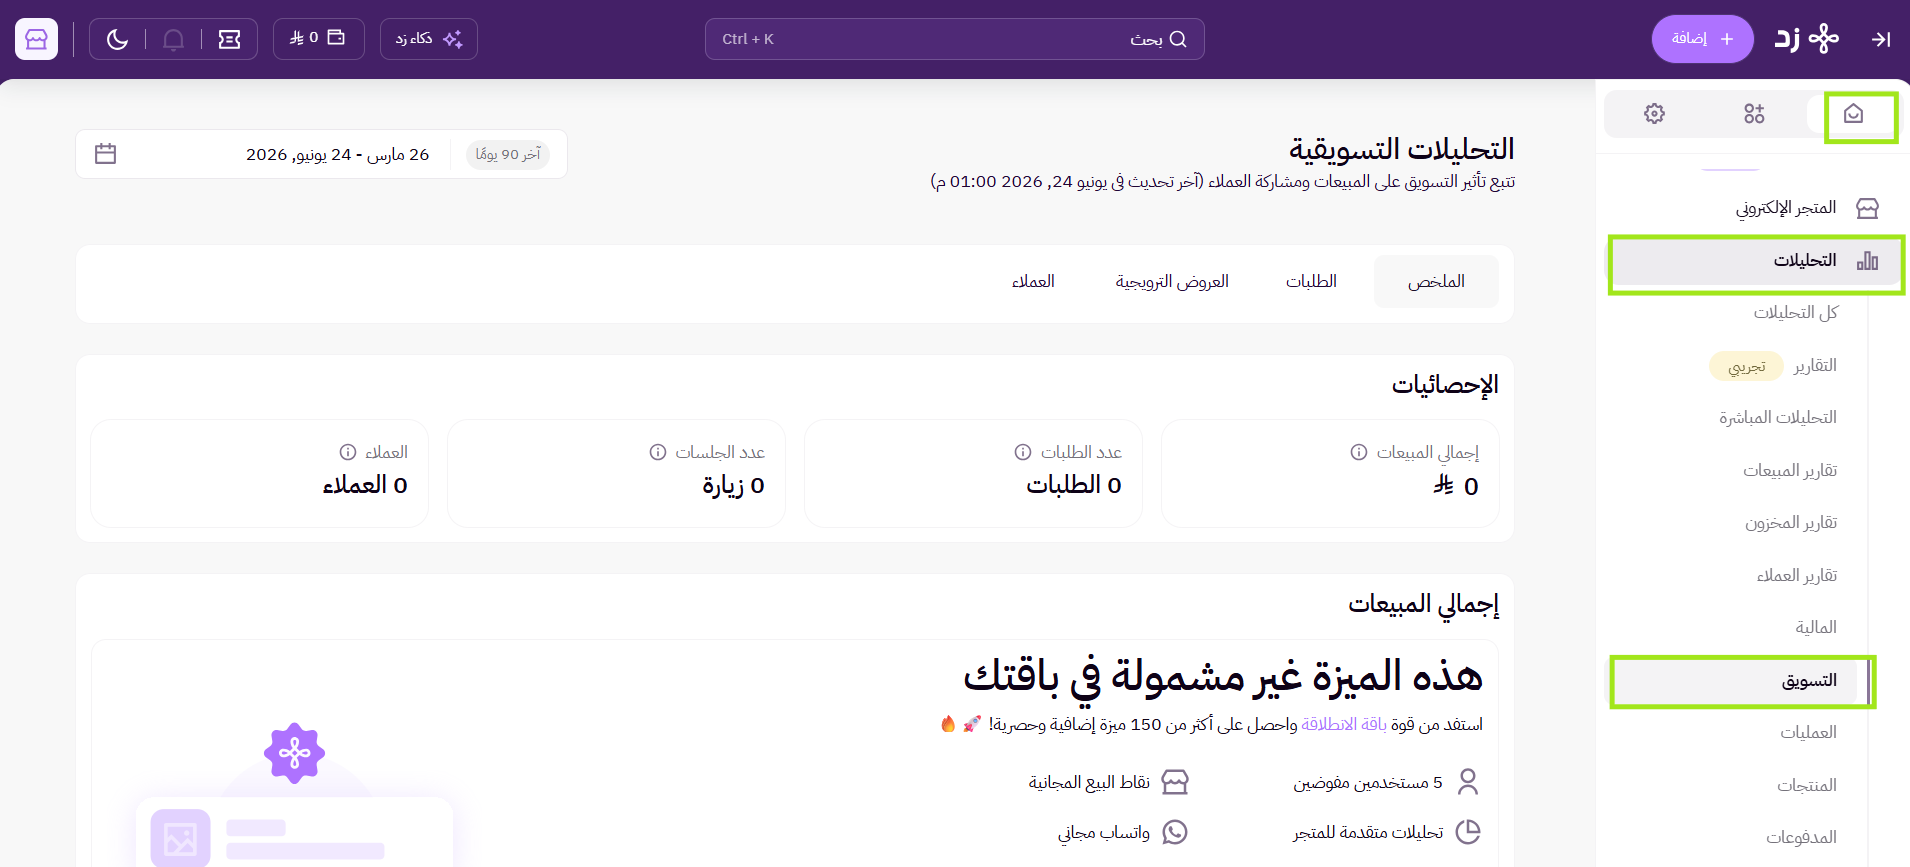Image resolution: width=1910 pixels, height=867 pixels.
Task: Select the apps grid sidebar tab
Action: [1754, 114]
